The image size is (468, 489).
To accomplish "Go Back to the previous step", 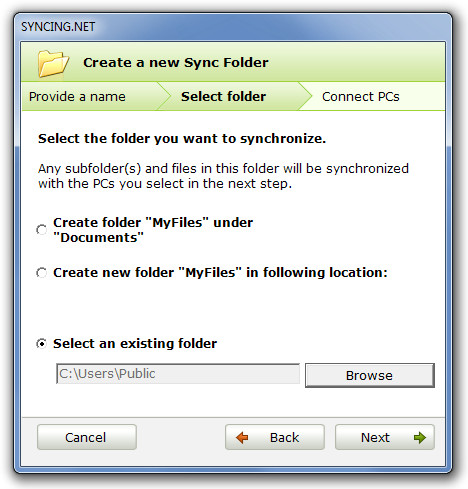I will click(275, 437).
